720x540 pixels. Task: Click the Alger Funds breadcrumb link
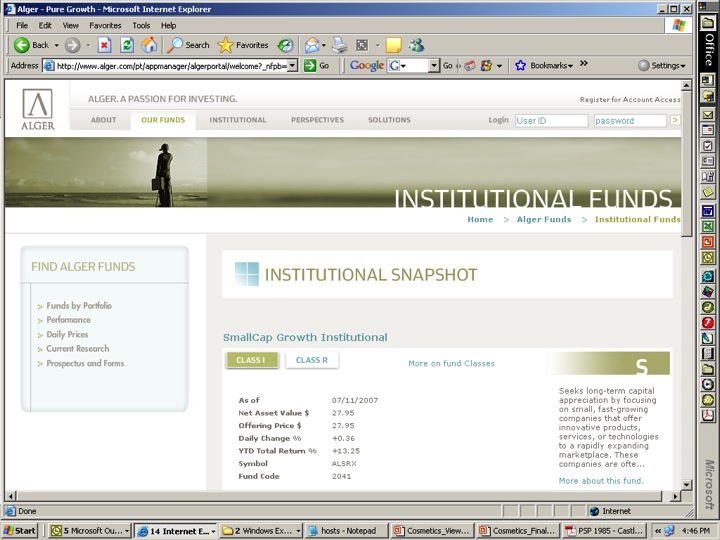(x=544, y=219)
